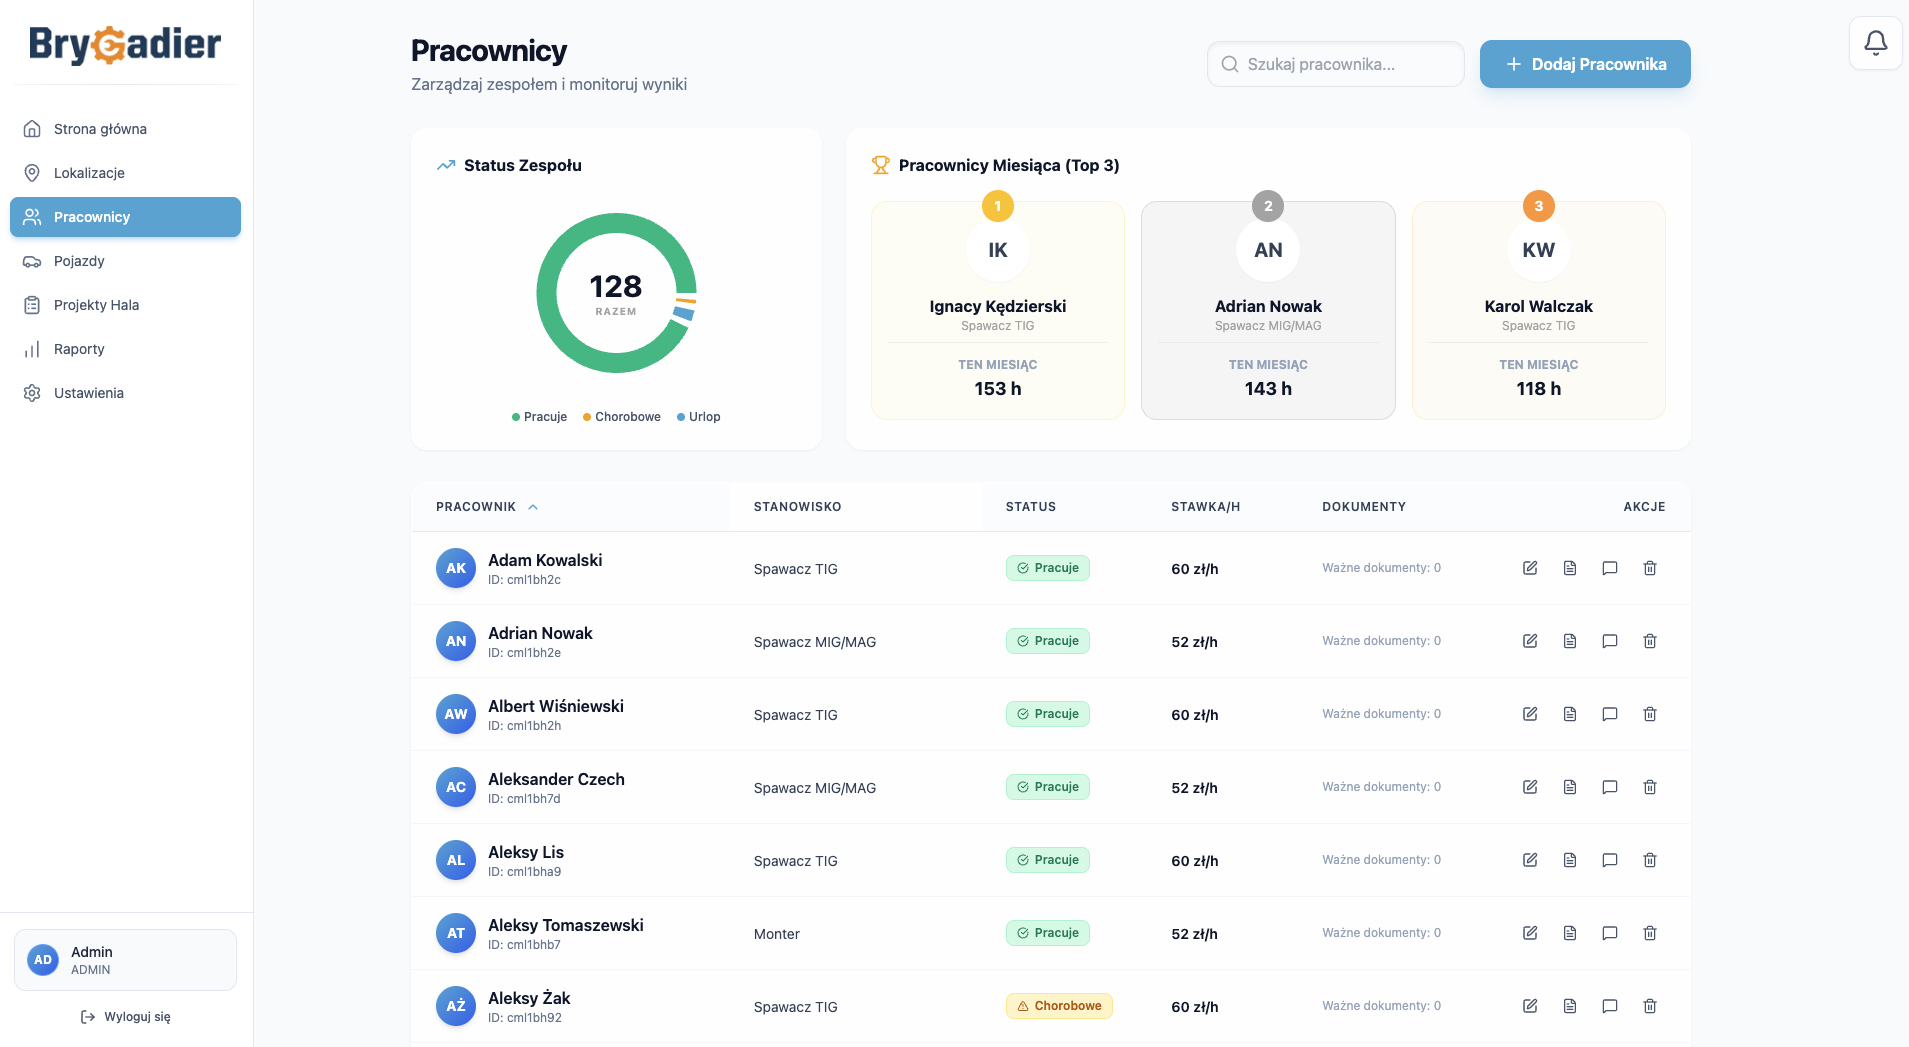Sort table by Status header
Image resolution: width=1909 pixels, height=1047 pixels.
point(1030,507)
